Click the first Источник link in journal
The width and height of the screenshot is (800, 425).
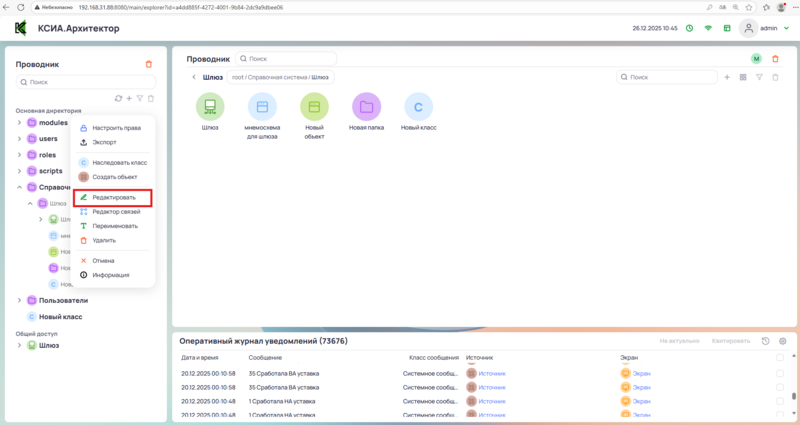point(492,373)
